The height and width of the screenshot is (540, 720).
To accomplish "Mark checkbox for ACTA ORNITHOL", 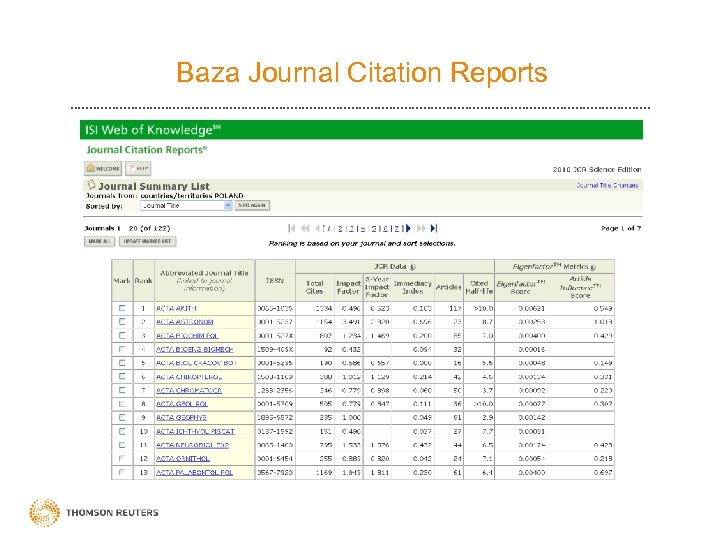I will [122, 458].
